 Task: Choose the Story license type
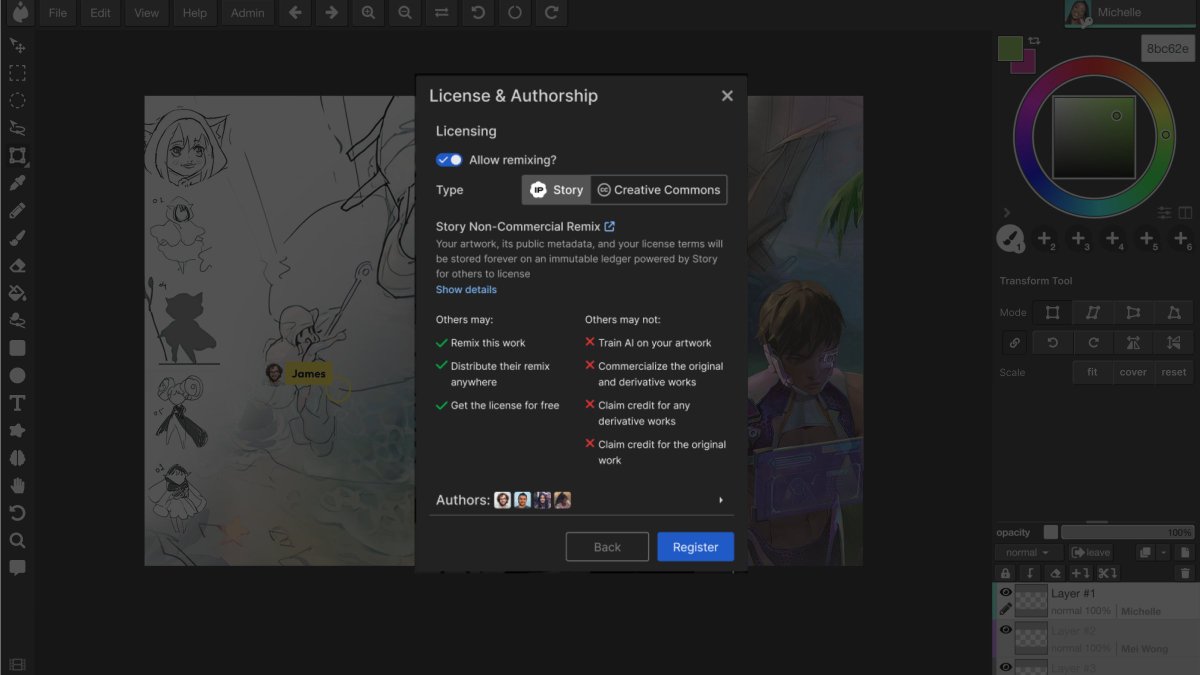pyautogui.click(x=556, y=190)
